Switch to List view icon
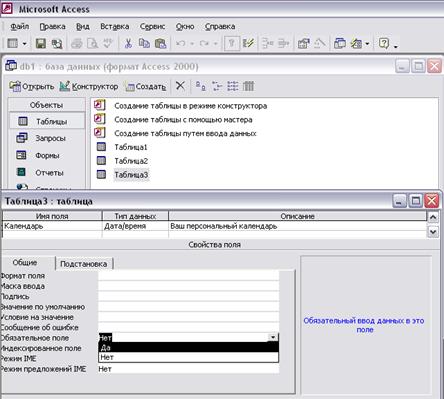 click(233, 86)
